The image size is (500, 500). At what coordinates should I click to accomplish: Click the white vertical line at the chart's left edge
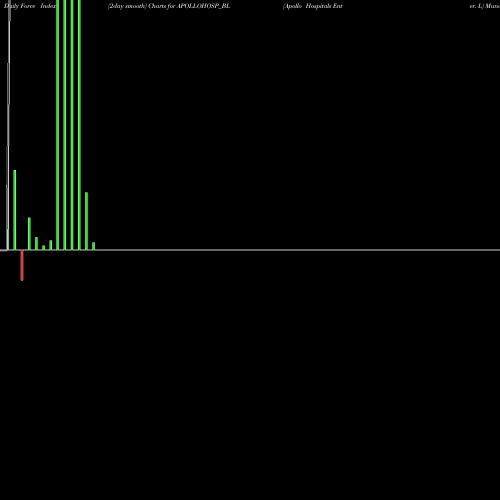pos(8,125)
